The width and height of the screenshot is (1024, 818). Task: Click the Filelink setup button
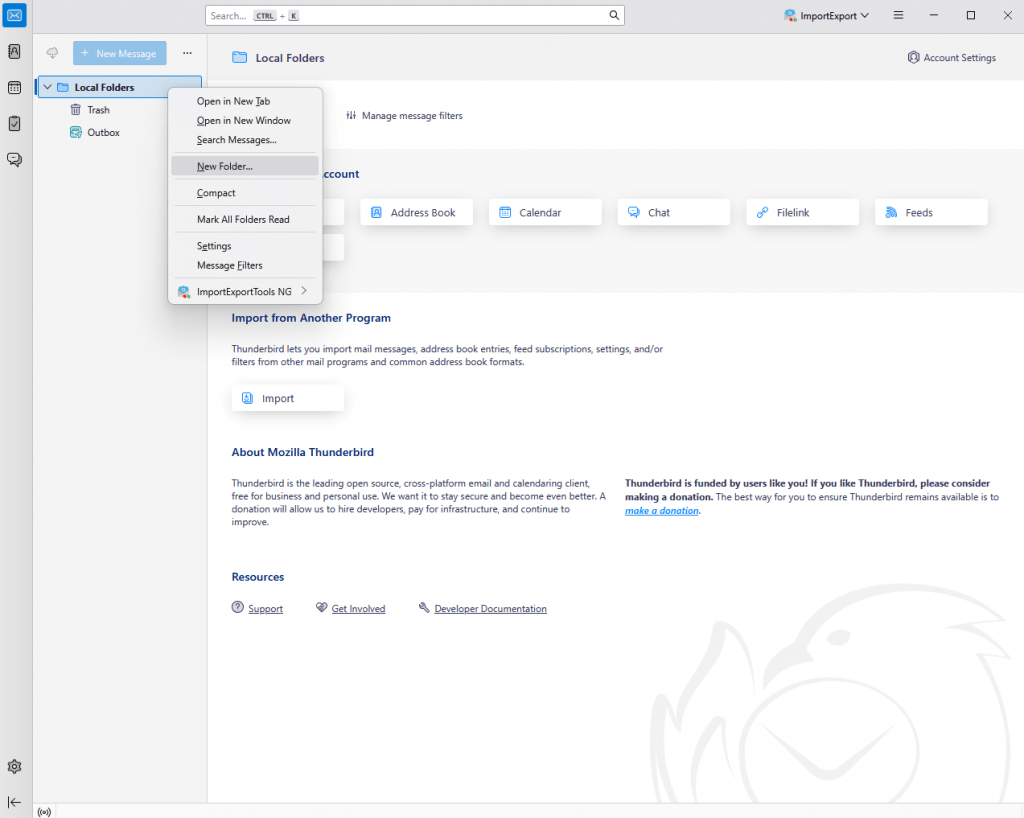802,212
